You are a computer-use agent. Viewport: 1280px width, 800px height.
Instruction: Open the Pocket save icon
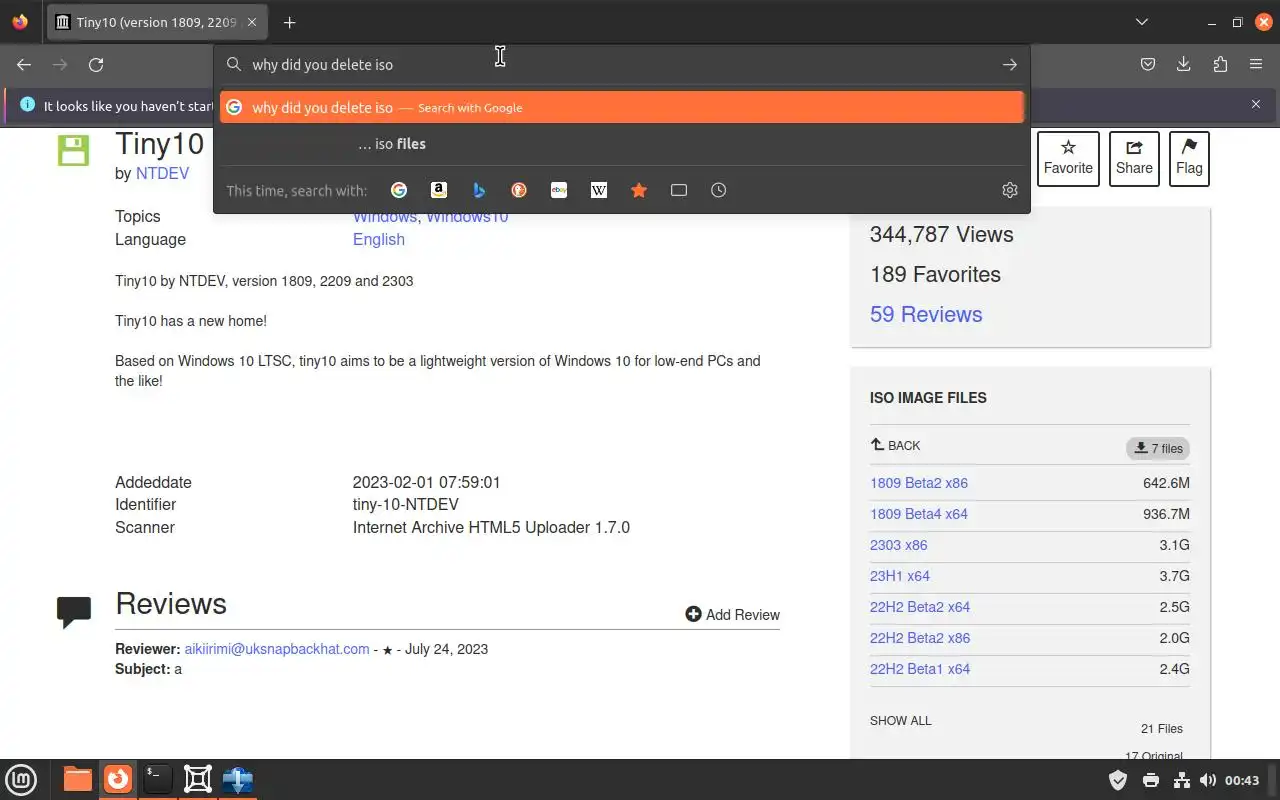1148,65
